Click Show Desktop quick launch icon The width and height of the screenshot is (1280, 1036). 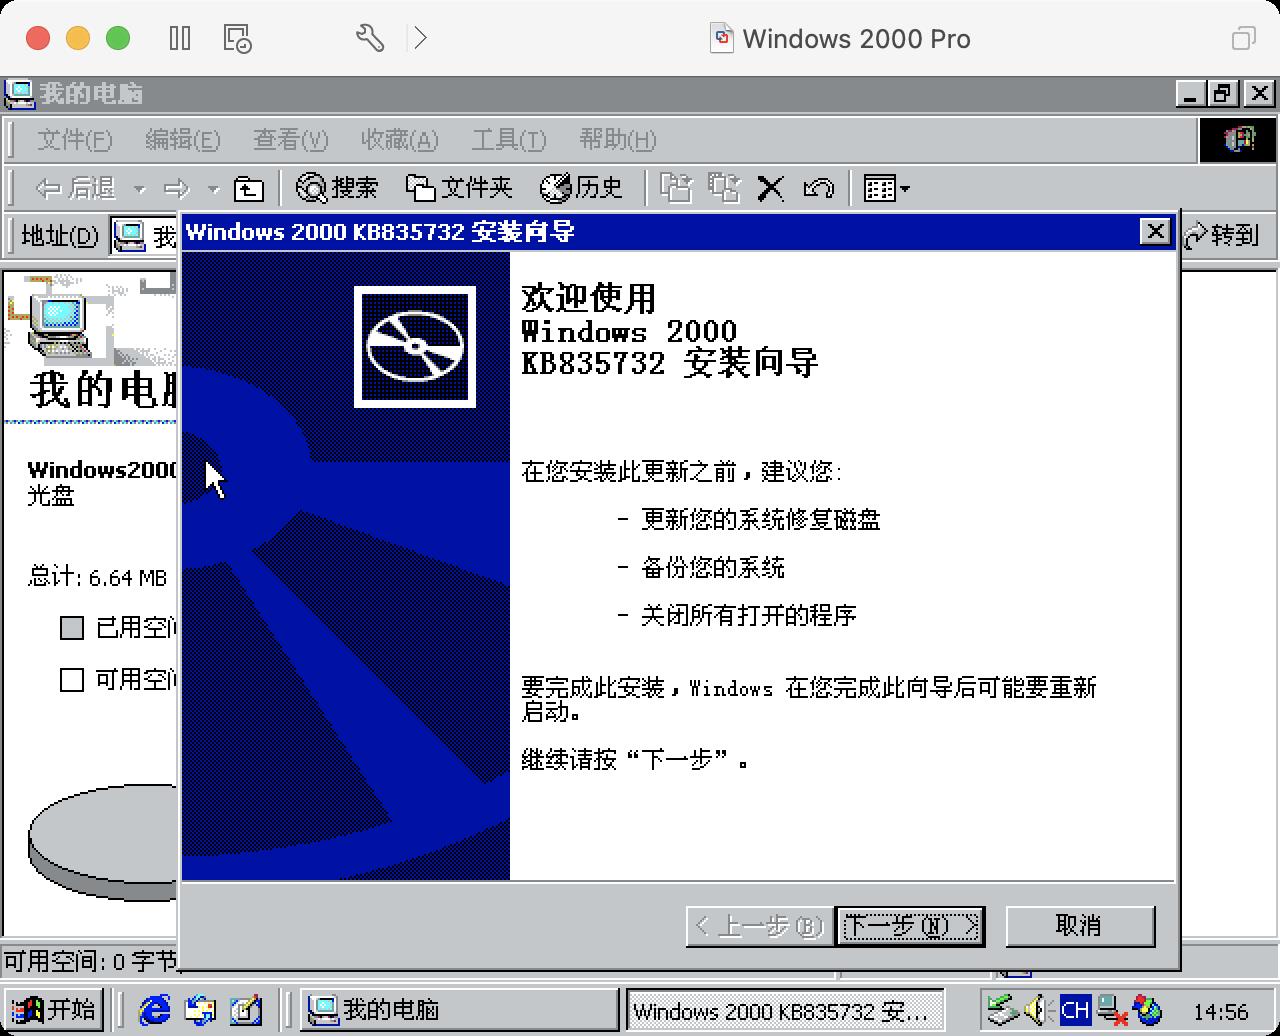coord(246,1010)
